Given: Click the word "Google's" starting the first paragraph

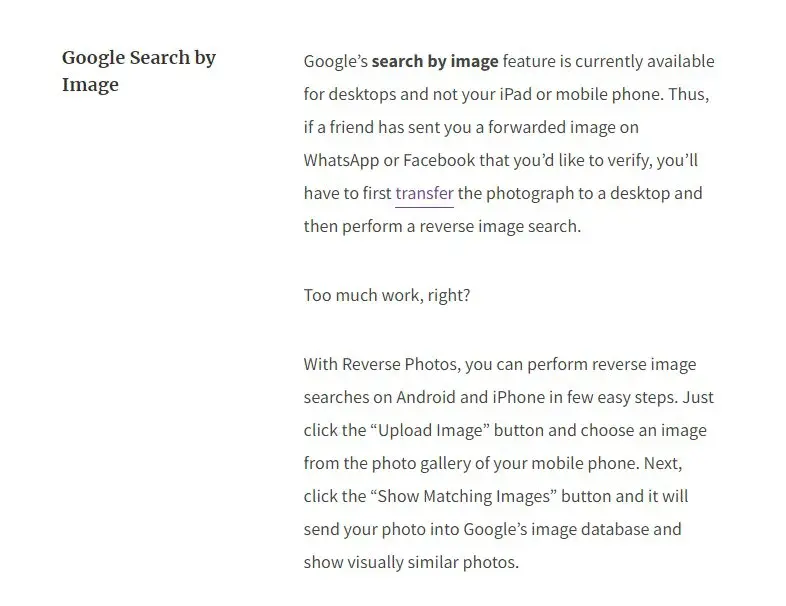Looking at the screenshot, I should (x=335, y=61).
